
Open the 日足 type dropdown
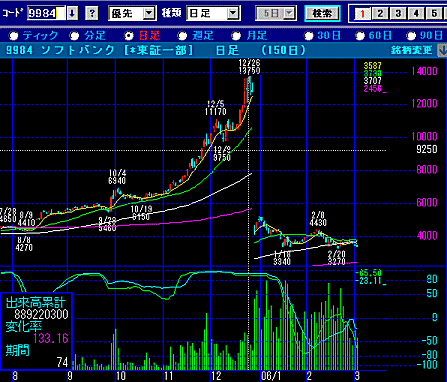tap(233, 13)
